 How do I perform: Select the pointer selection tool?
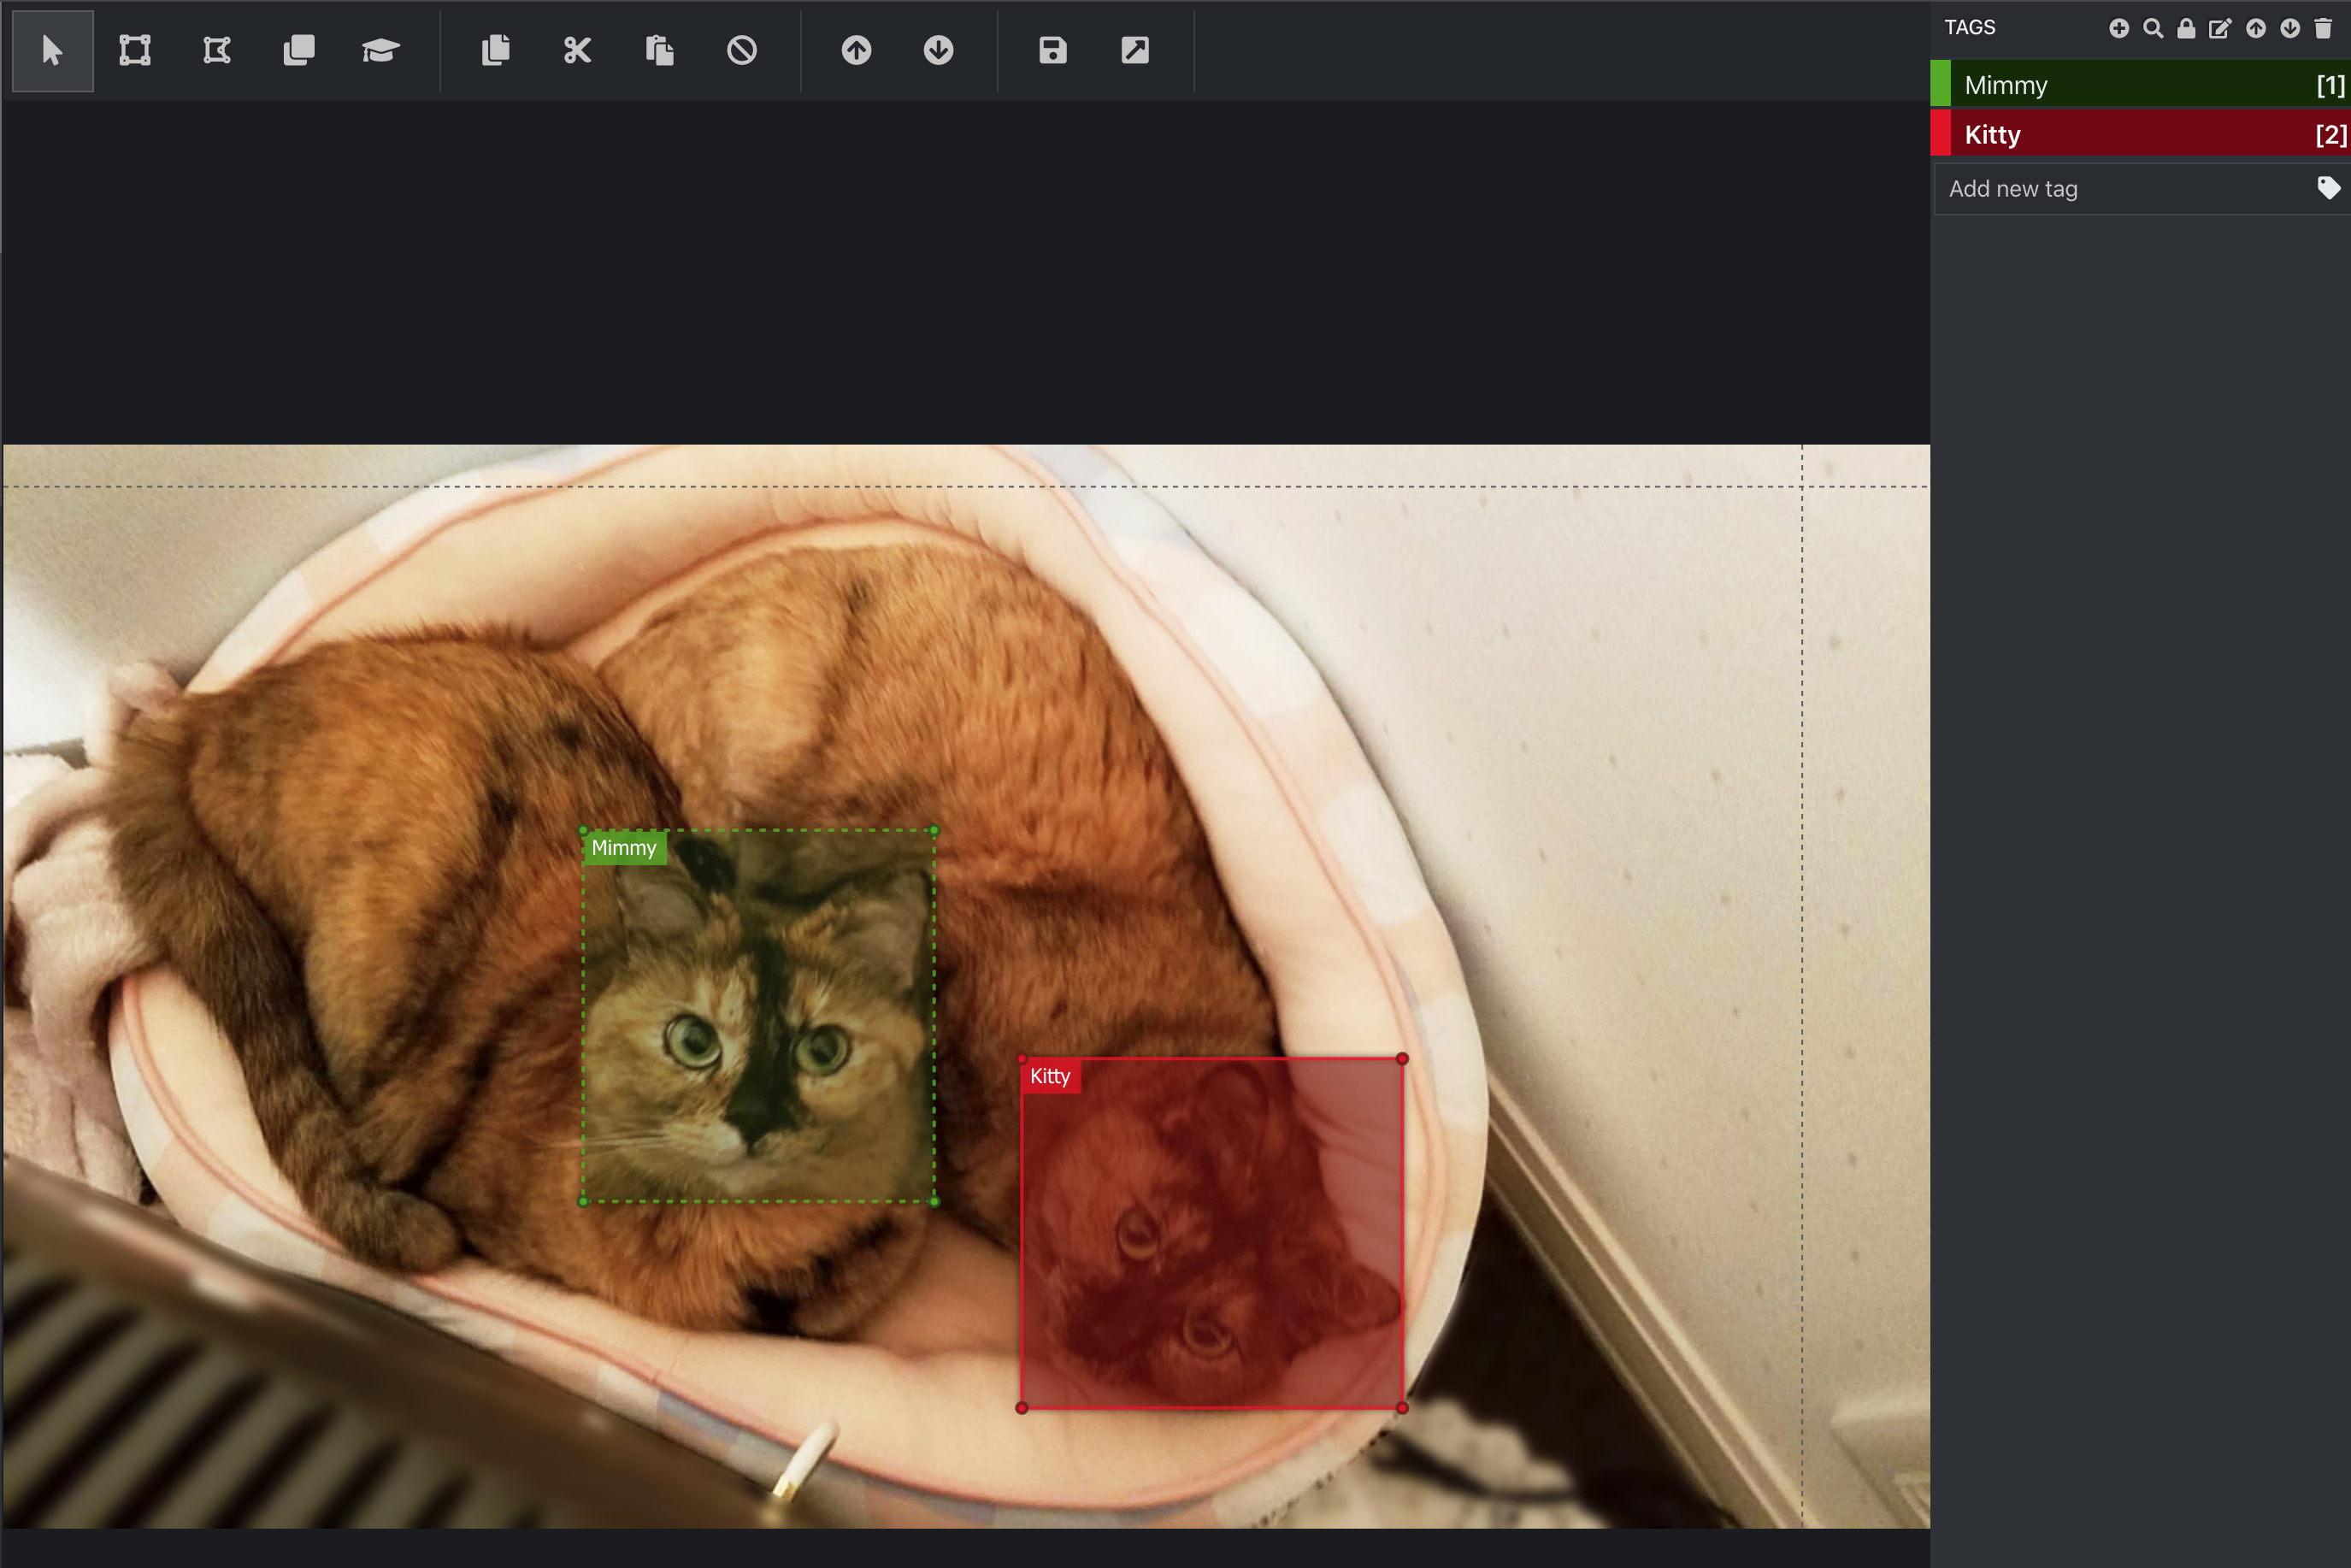point(52,50)
